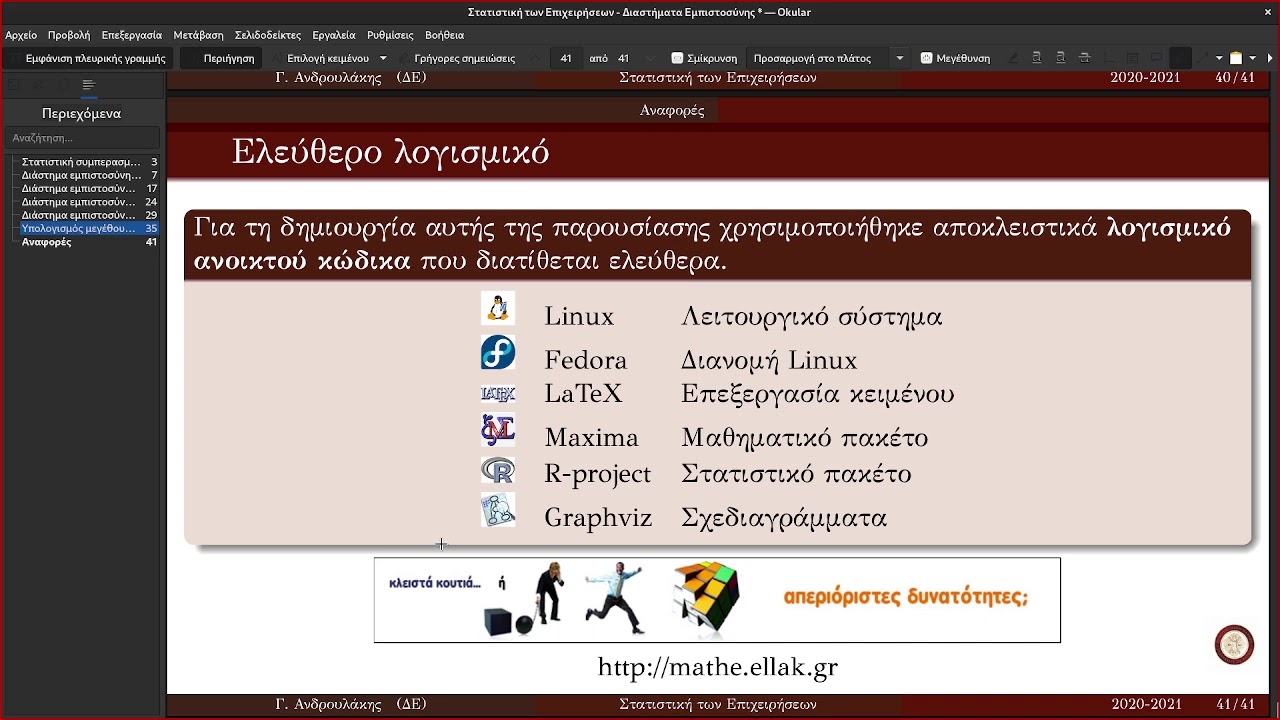Screen dimensions: 1280x720
Task: Activate the Περιήγηση browse tool
Action: pyautogui.click(x=220, y=58)
